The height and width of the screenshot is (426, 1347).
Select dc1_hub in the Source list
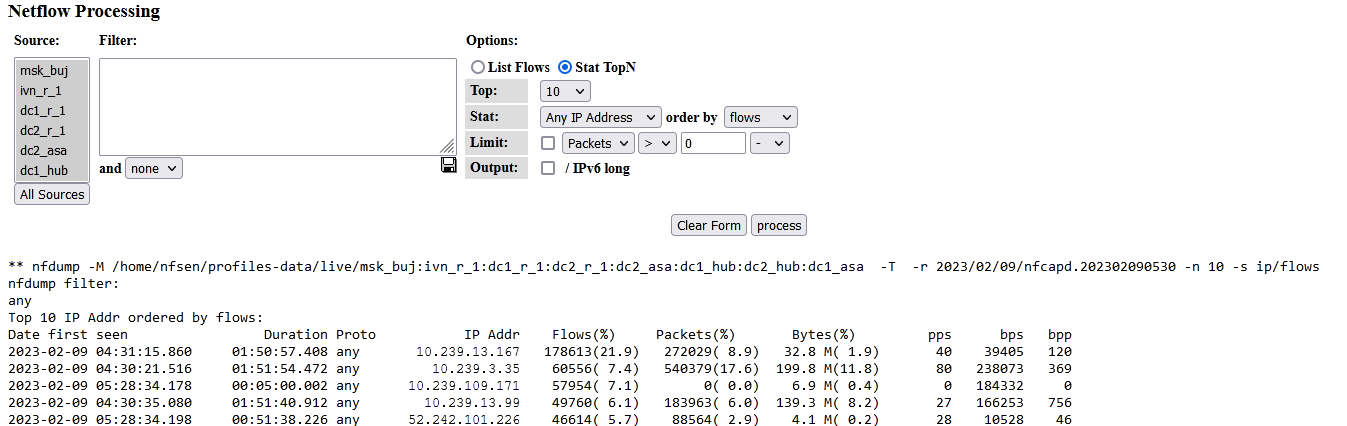[52, 170]
